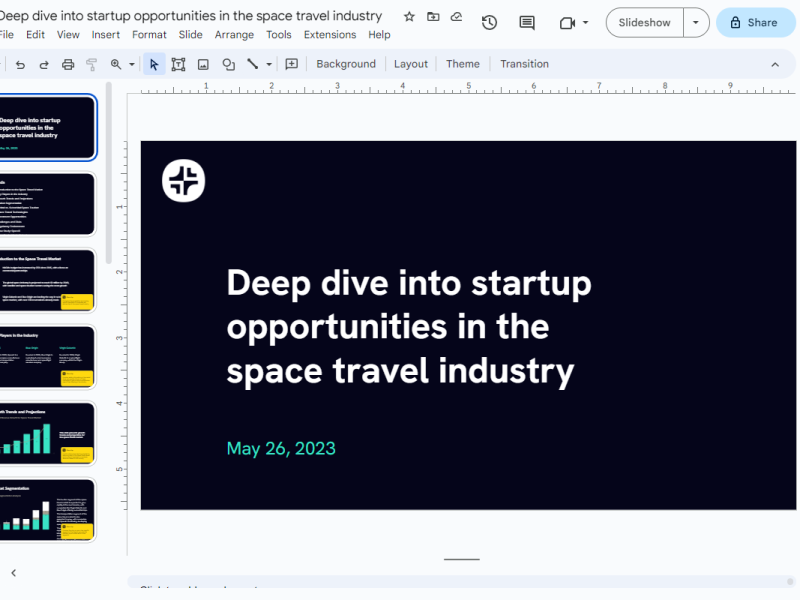Select the Text box tool

[178, 64]
